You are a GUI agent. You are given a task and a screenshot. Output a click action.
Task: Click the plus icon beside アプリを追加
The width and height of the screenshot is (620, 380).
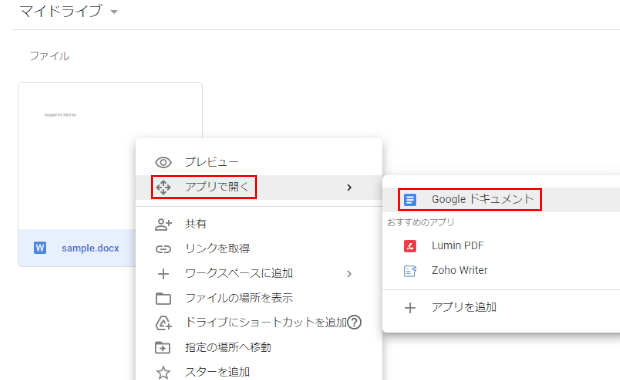410,308
